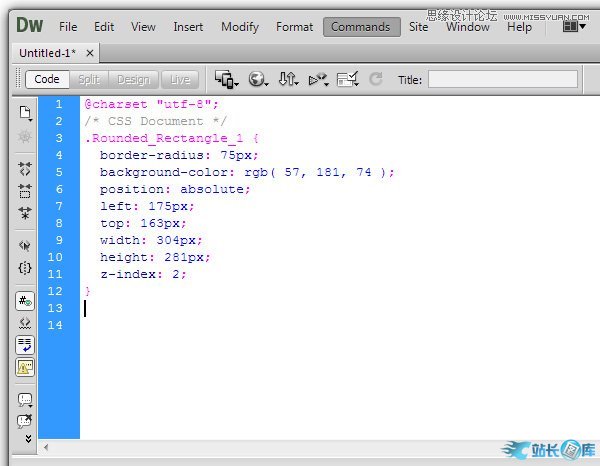This screenshot has width=600, height=466.
Task: Click the Open Documents icon in coding toolbar
Action: coord(25,112)
